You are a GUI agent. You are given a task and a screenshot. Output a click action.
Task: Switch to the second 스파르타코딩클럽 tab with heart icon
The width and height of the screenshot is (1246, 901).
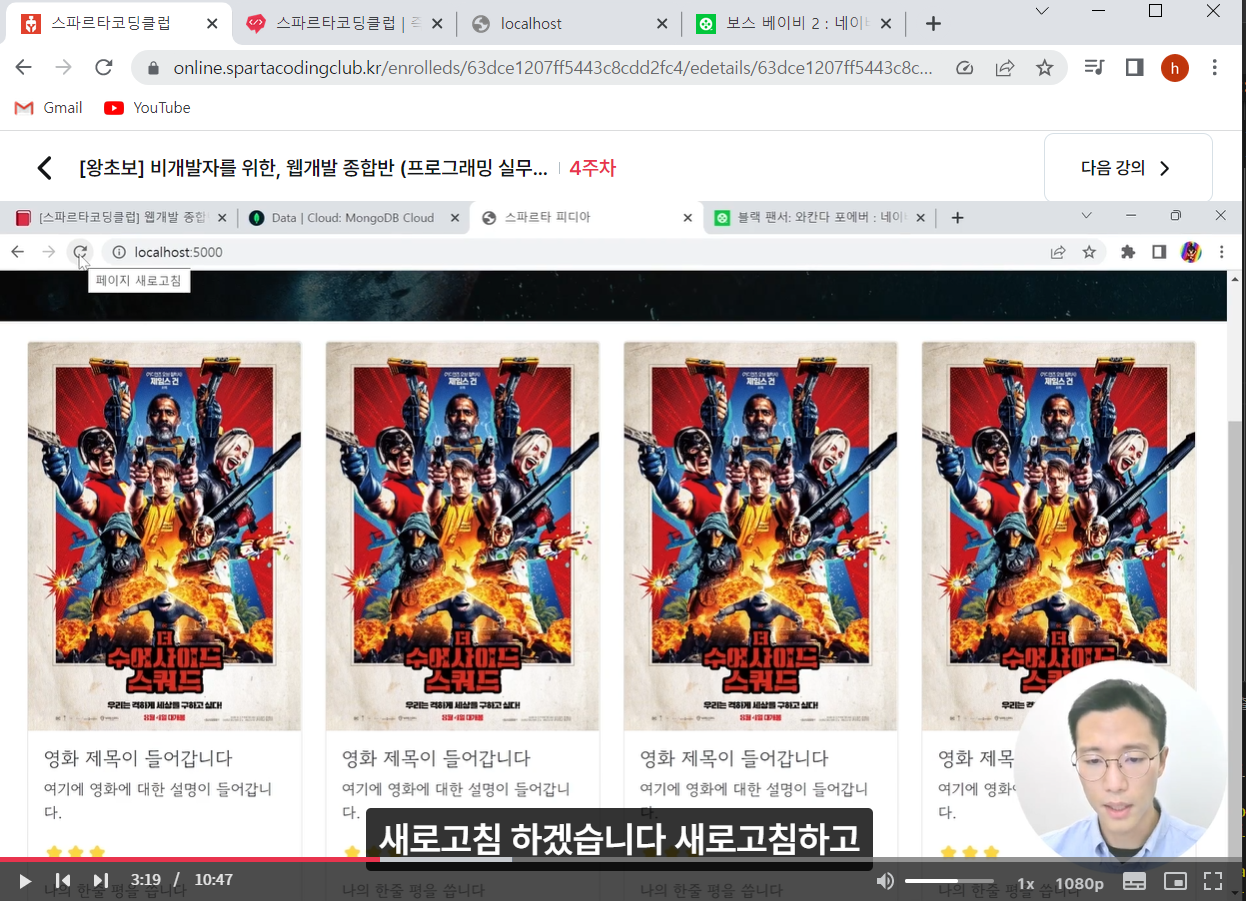point(345,23)
